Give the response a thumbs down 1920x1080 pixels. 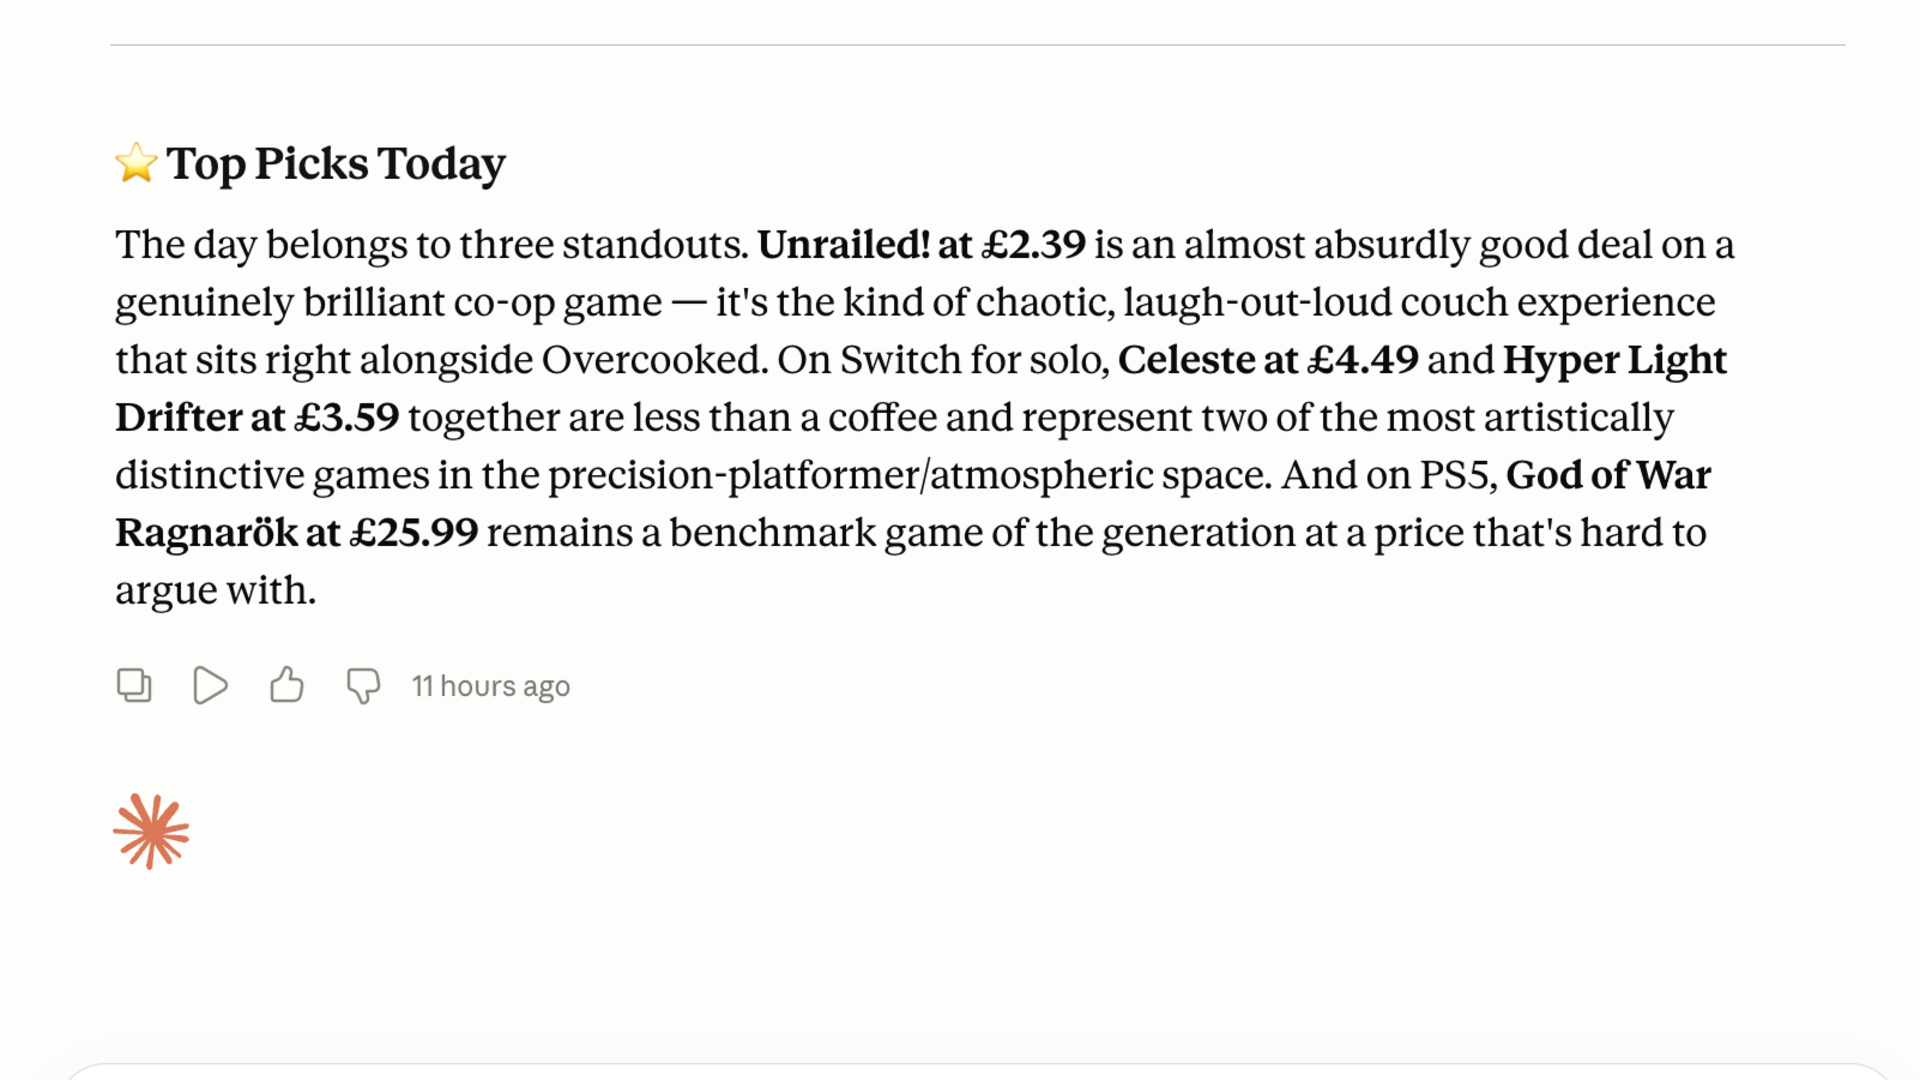(x=363, y=686)
